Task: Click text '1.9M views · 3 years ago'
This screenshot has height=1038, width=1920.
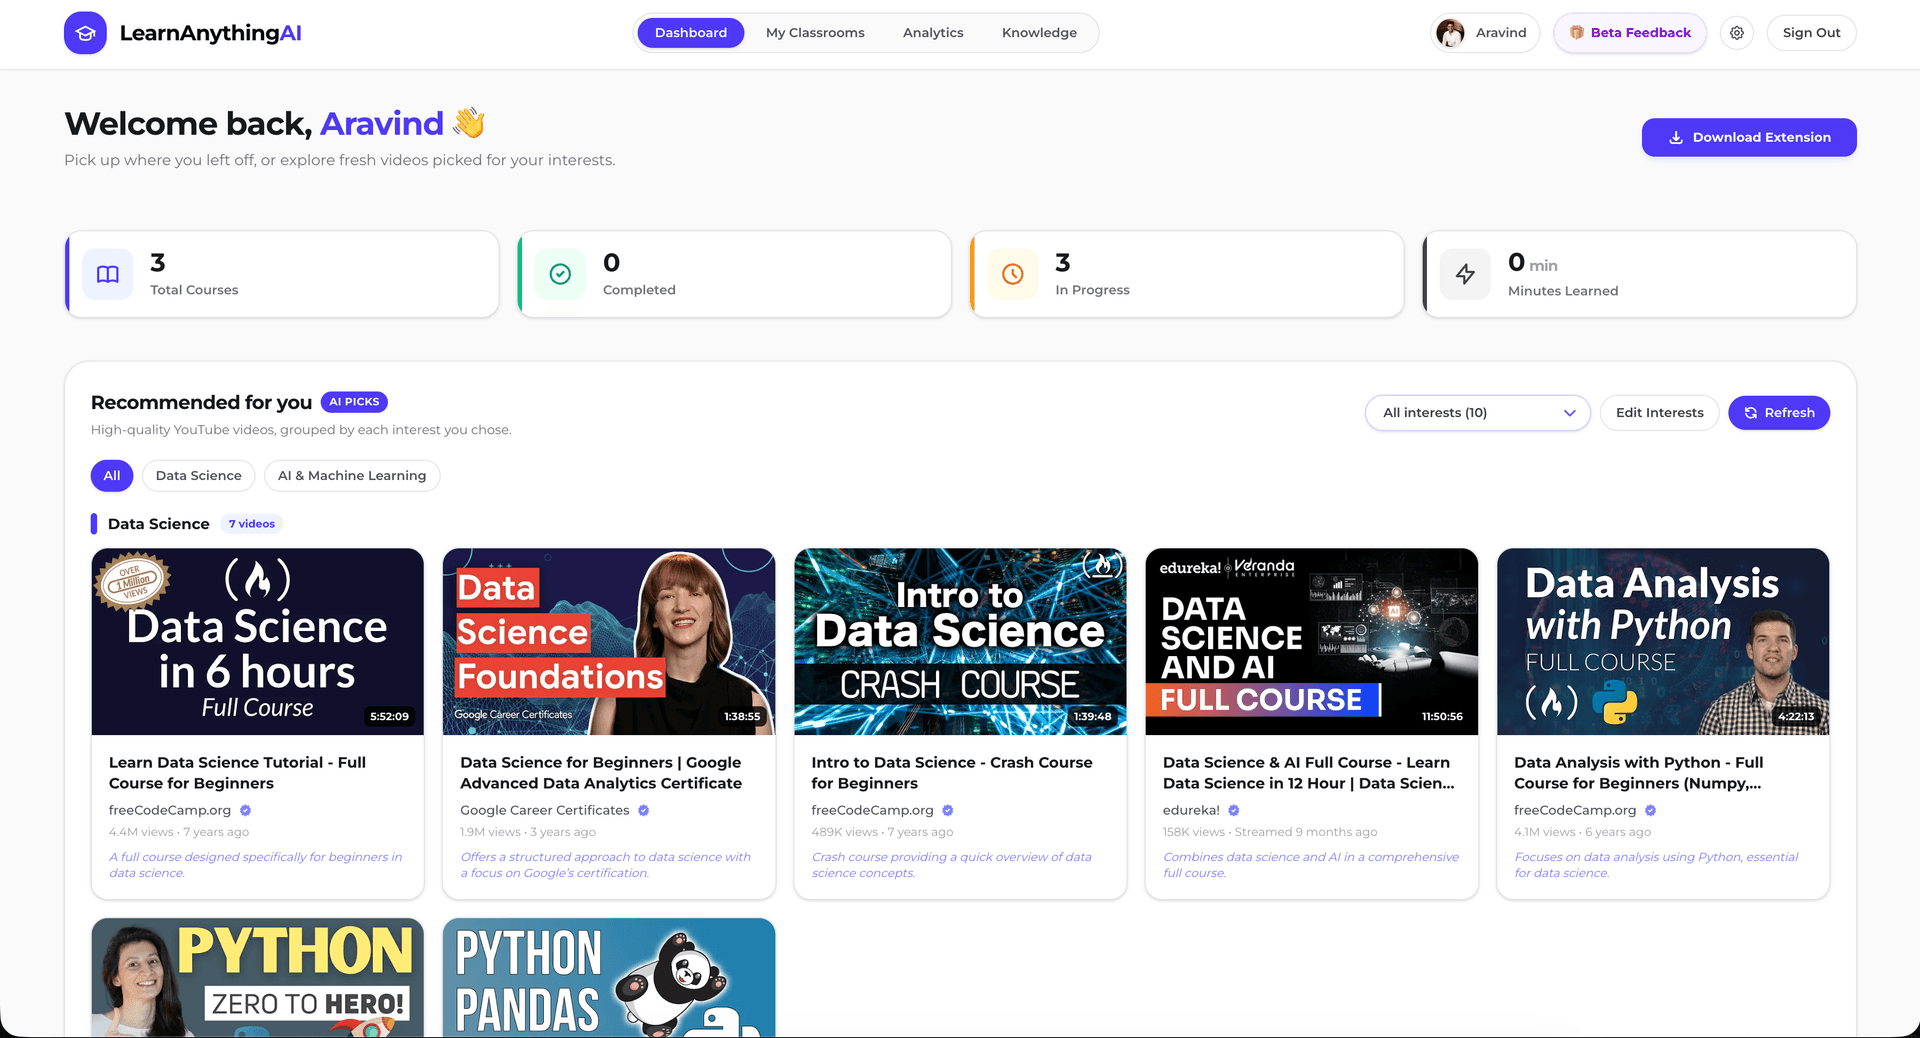Action: pyautogui.click(x=528, y=832)
